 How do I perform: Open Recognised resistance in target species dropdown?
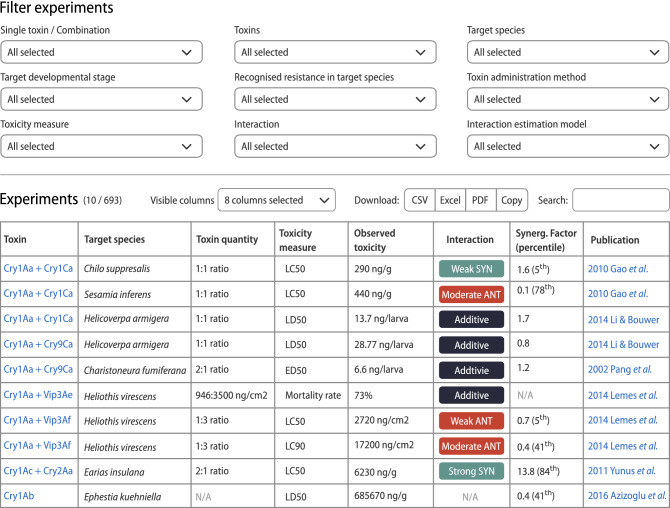click(334, 99)
